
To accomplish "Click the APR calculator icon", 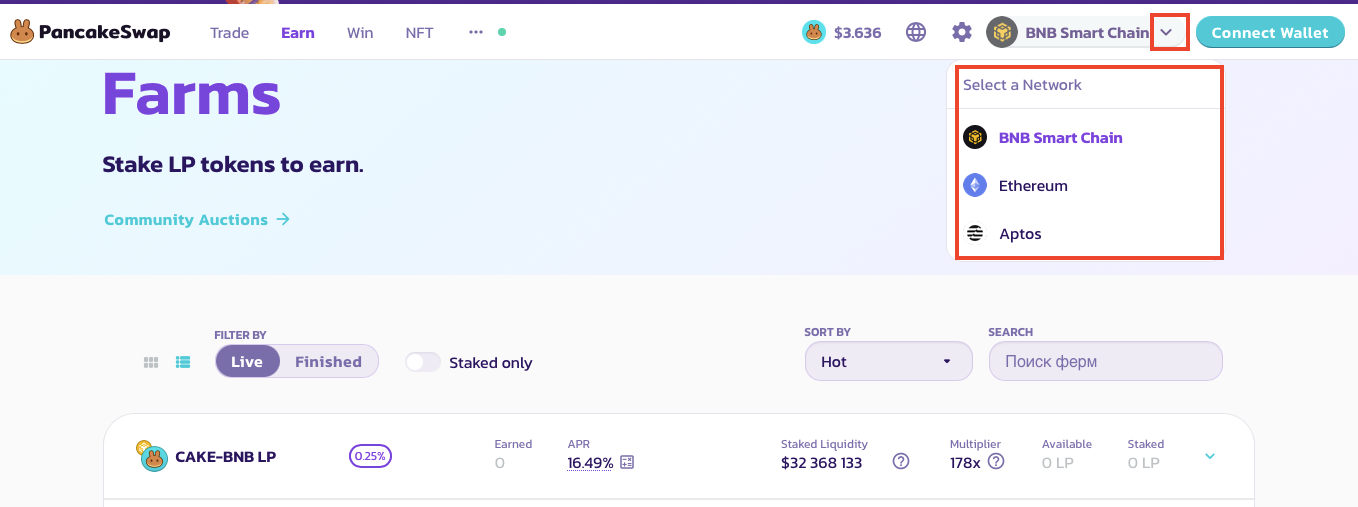I will point(627,462).
